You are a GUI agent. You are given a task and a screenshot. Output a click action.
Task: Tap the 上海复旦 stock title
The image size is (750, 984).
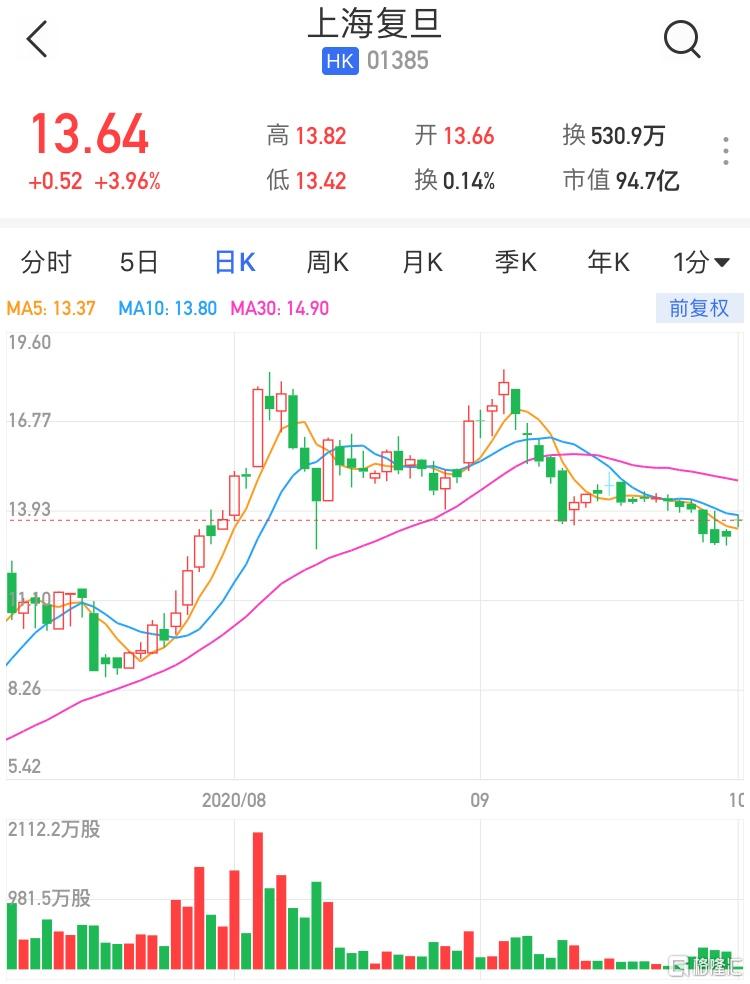[374, 24]
